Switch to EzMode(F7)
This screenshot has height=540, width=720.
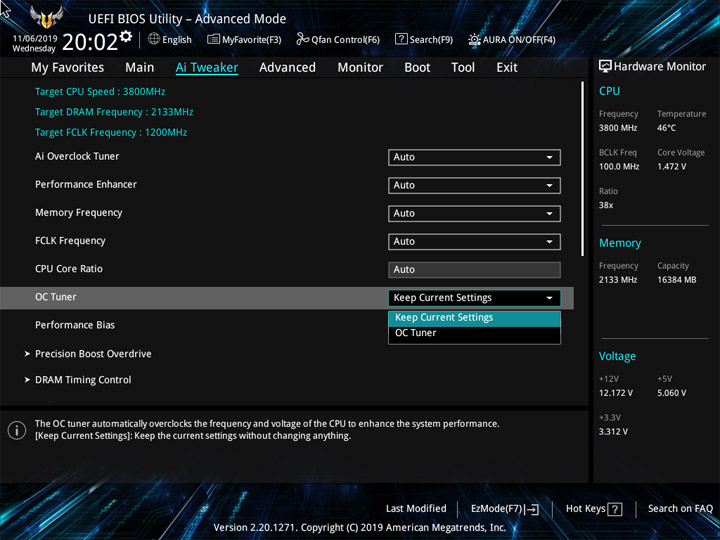[505, 509]
